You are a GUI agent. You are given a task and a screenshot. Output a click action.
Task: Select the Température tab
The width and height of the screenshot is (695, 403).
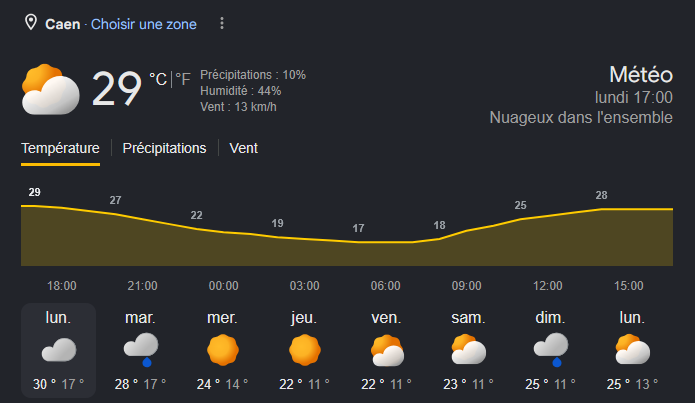pos(60,148)
